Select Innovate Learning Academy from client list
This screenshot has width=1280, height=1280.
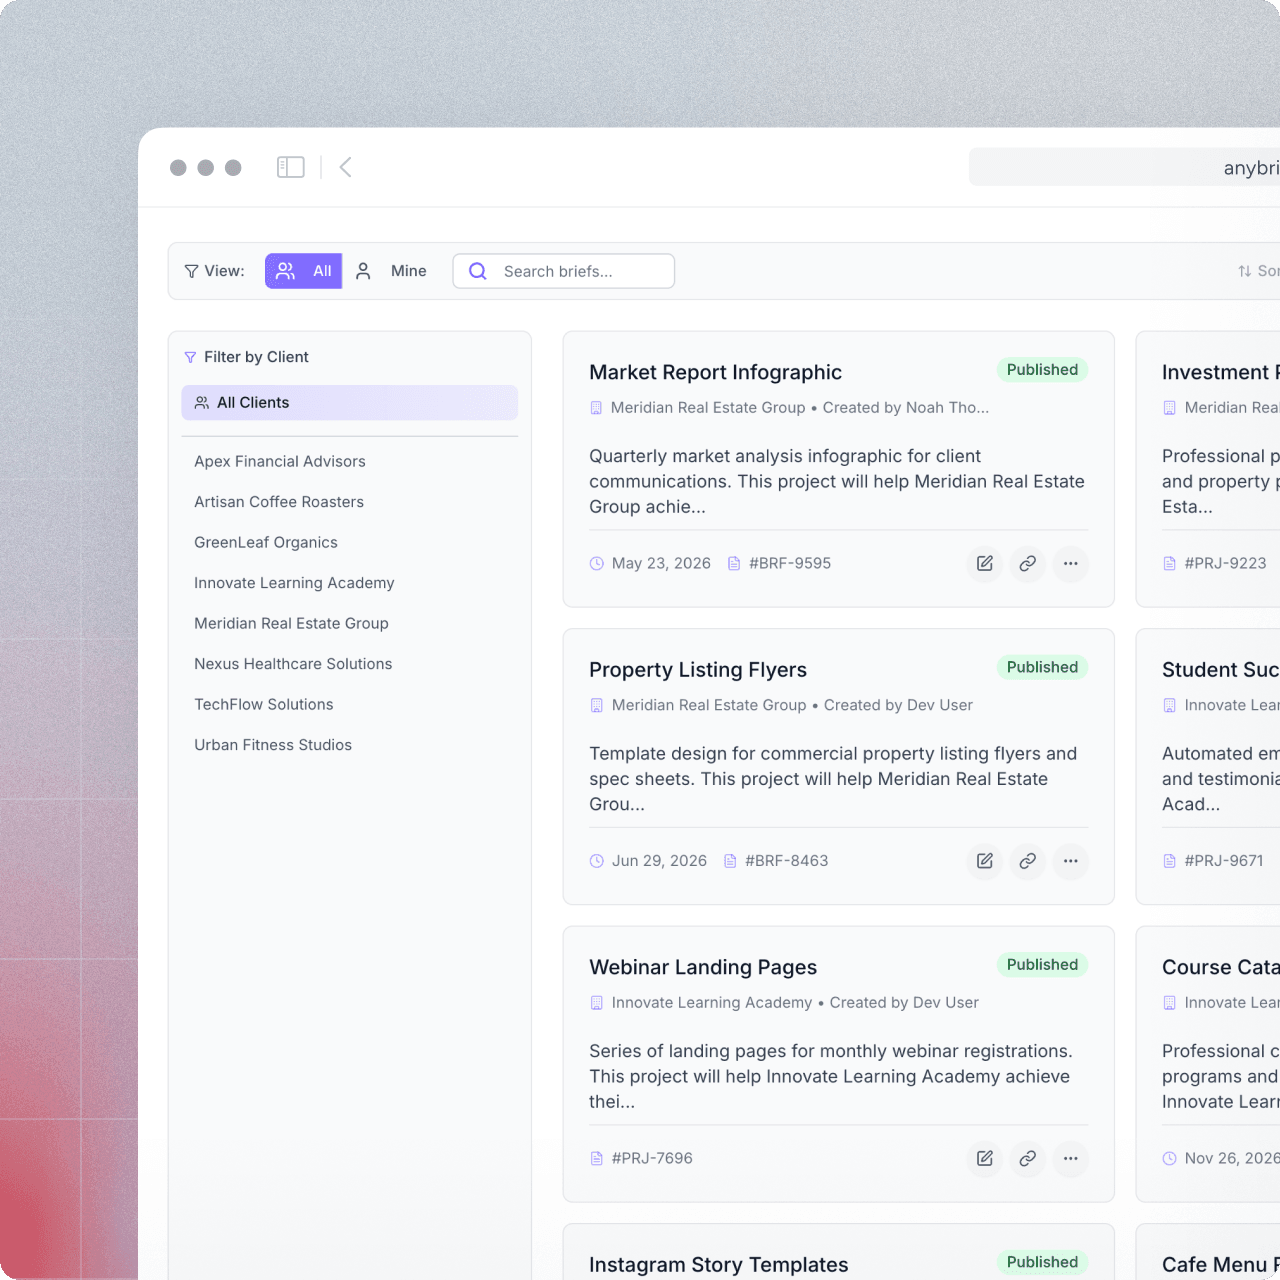click(x=294, y=582)
